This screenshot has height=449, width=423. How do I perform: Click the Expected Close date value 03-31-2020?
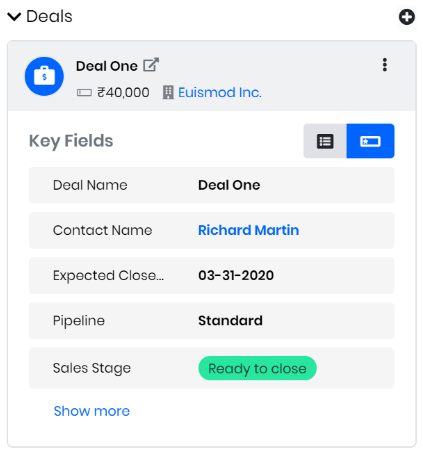(x=236, y=275)
